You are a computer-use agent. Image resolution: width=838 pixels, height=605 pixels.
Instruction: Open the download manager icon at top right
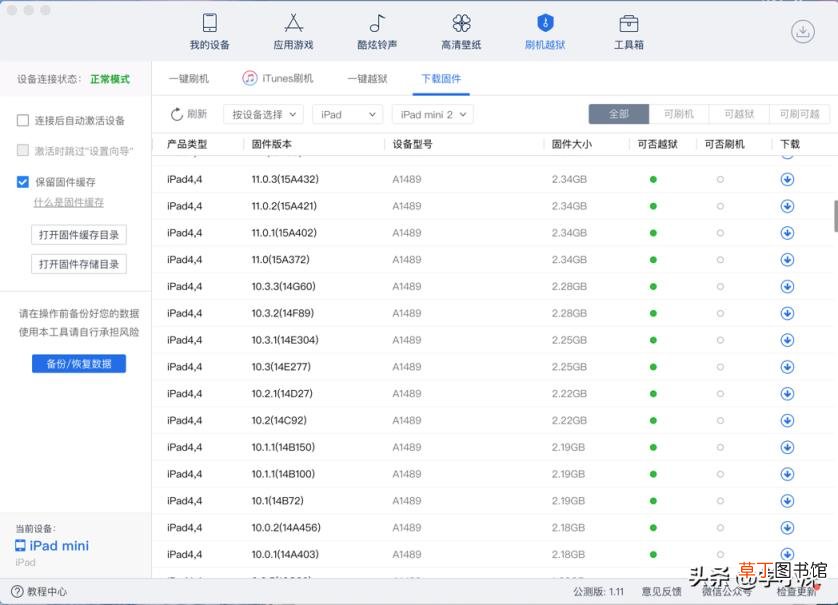point(803,32)
